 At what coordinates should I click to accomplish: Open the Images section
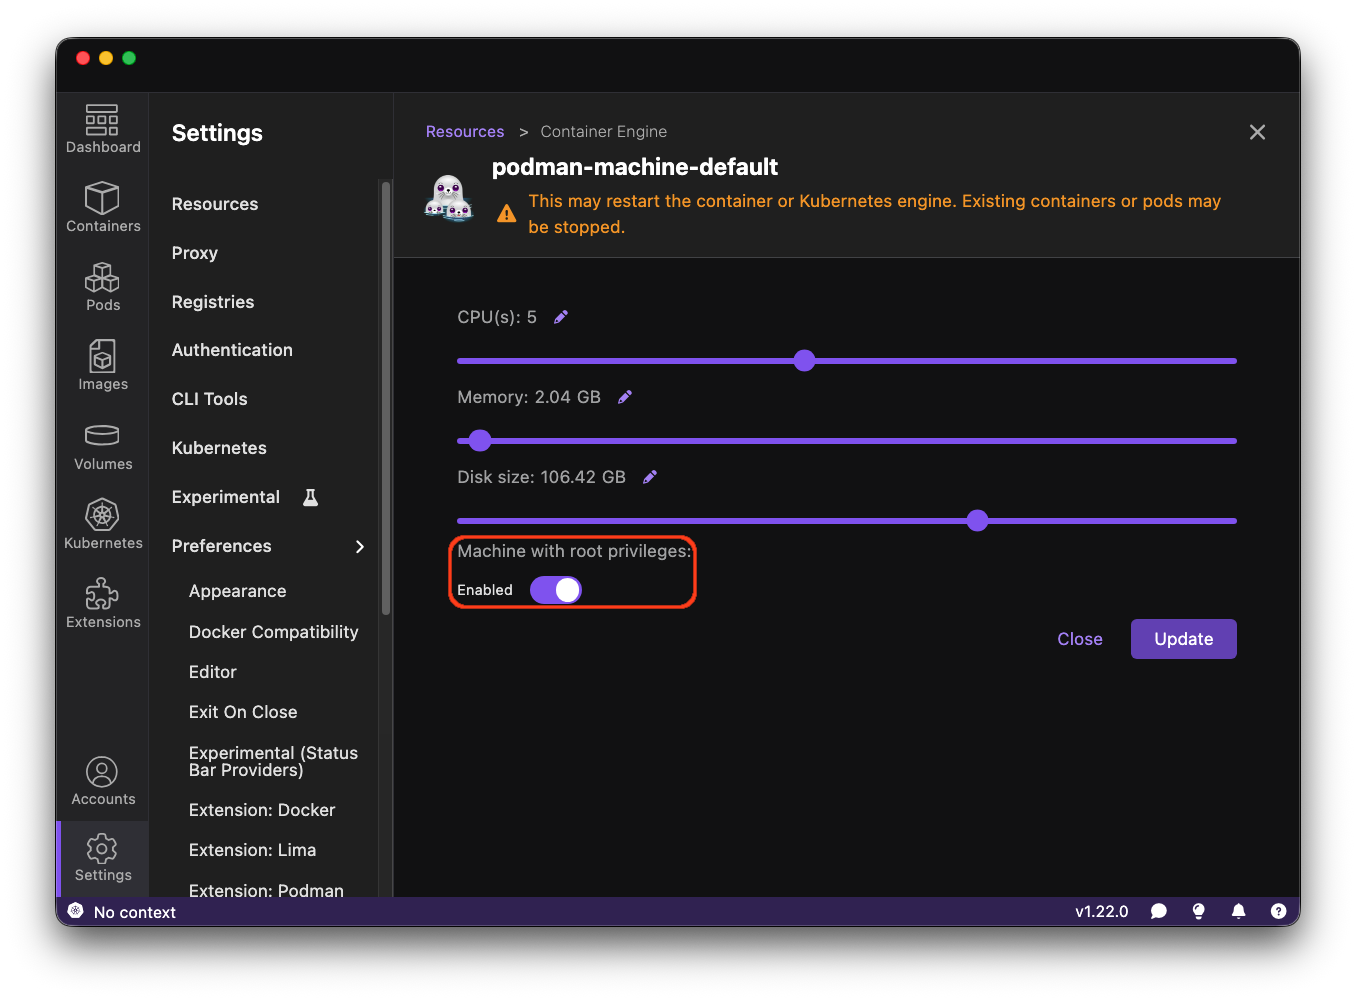[103, 366]
